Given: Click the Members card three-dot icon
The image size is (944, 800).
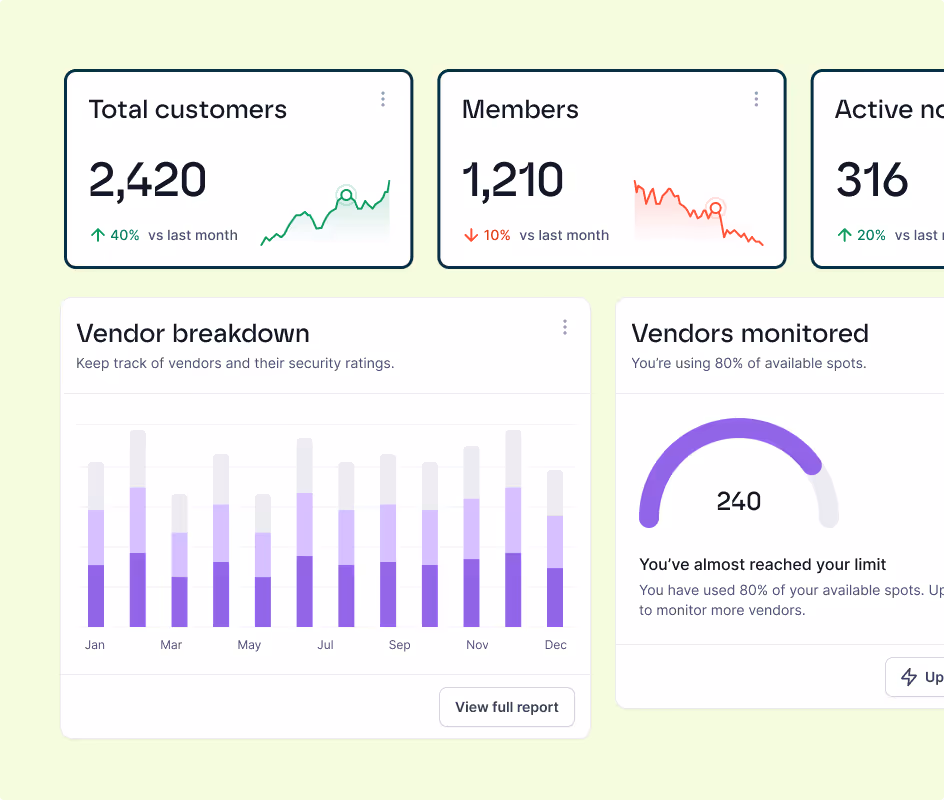Looking at the screenshot, I should (756, 99).
